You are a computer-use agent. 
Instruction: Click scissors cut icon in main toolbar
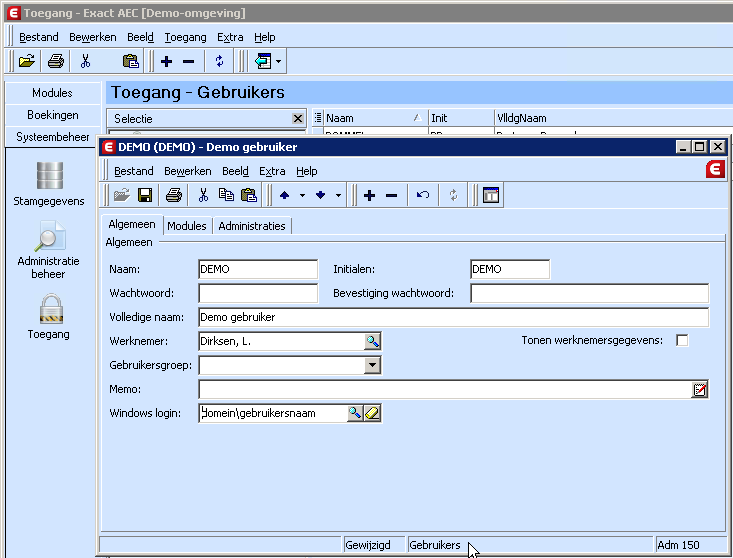point(85,61)
